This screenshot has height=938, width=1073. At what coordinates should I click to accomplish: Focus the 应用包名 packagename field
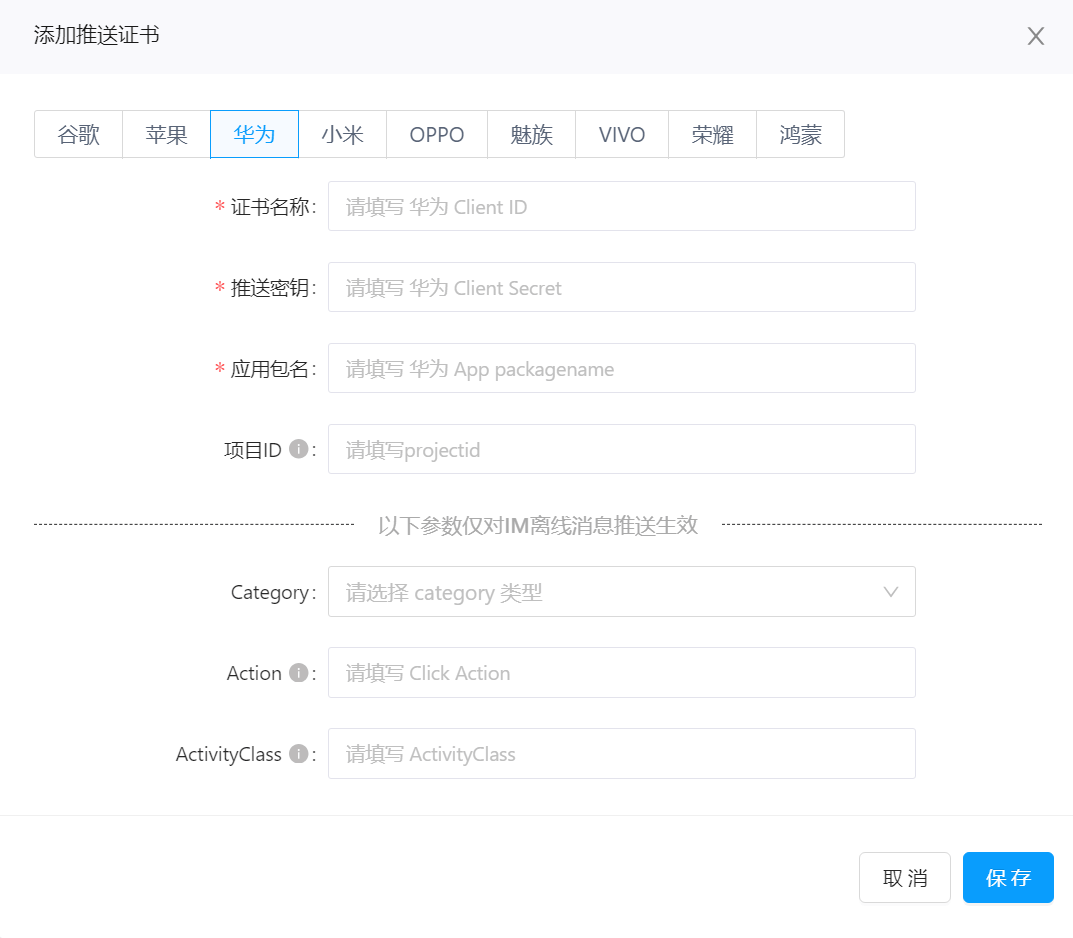tap(621, 369)
